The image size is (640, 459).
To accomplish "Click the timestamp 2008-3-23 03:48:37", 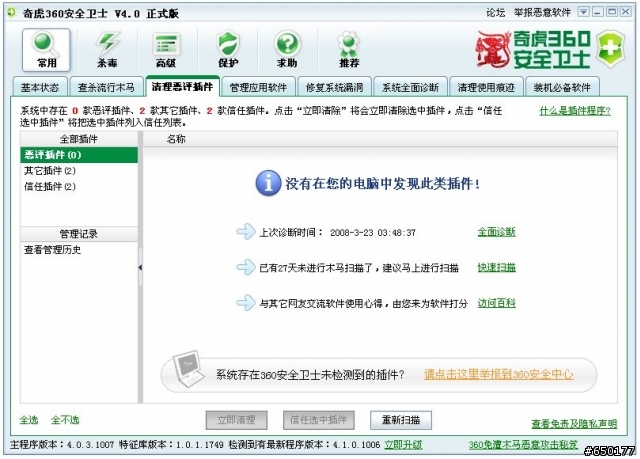I will pos(373,233).
